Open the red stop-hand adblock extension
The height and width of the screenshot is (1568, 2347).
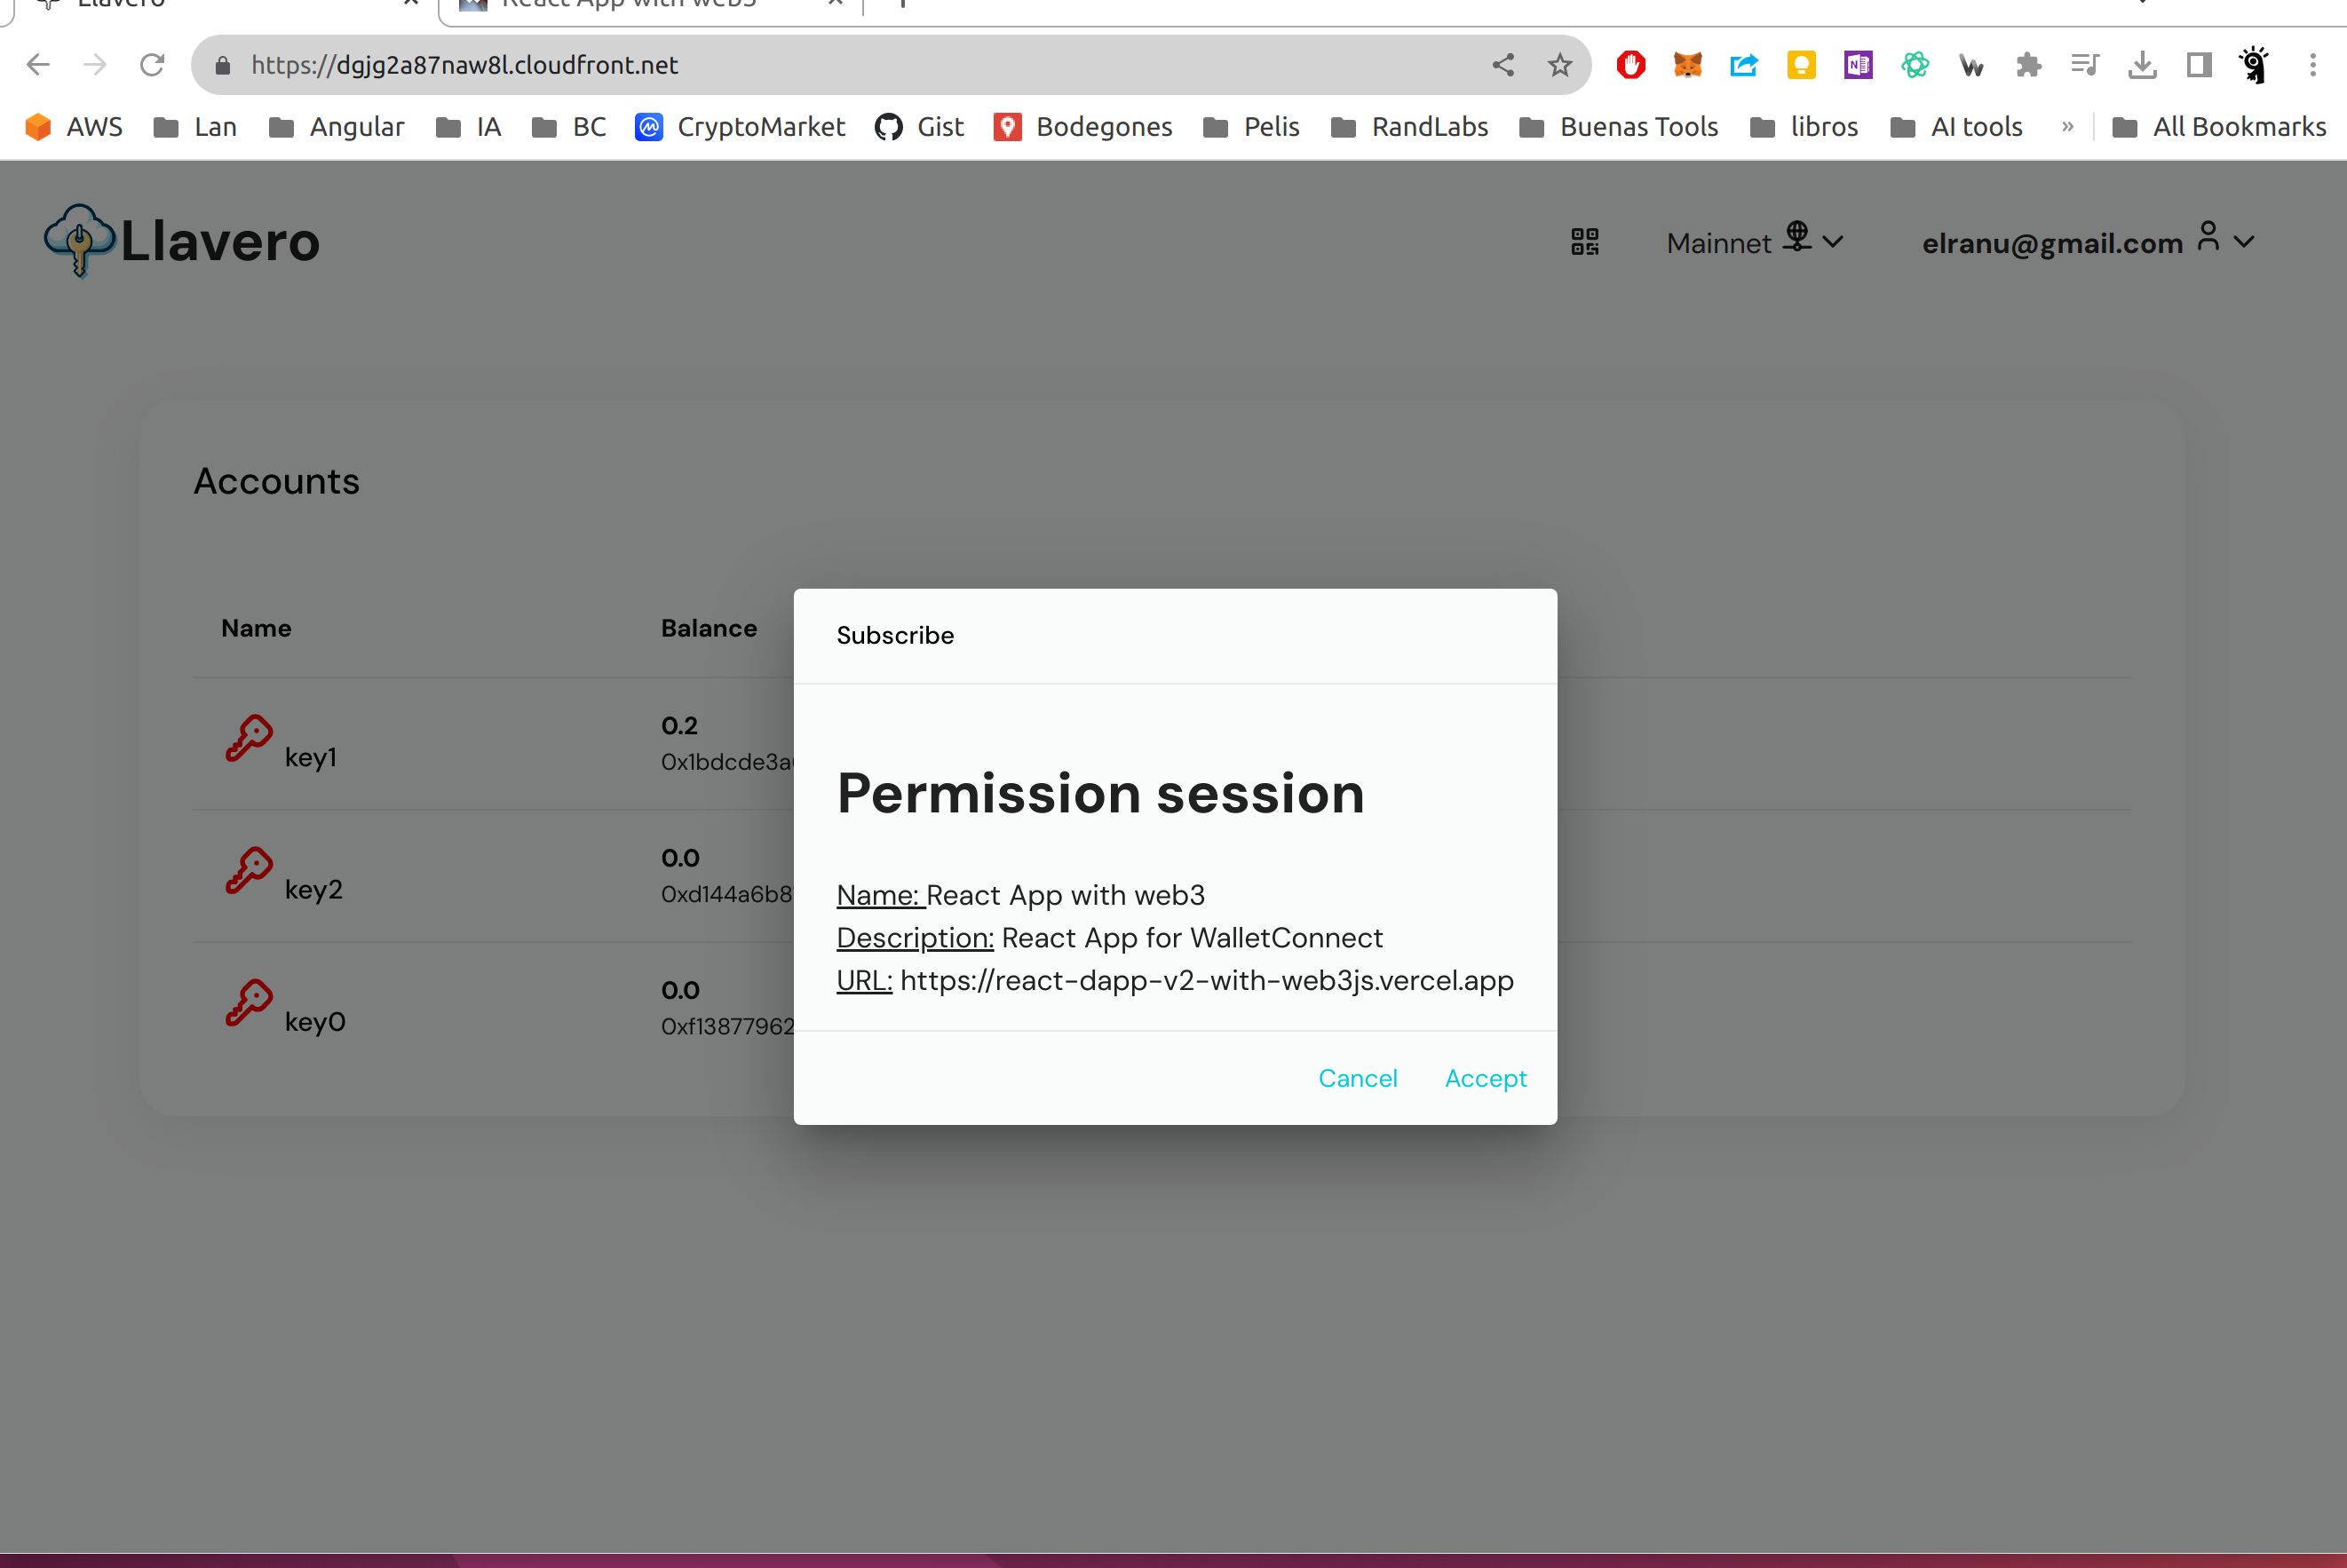[1631, 65]
